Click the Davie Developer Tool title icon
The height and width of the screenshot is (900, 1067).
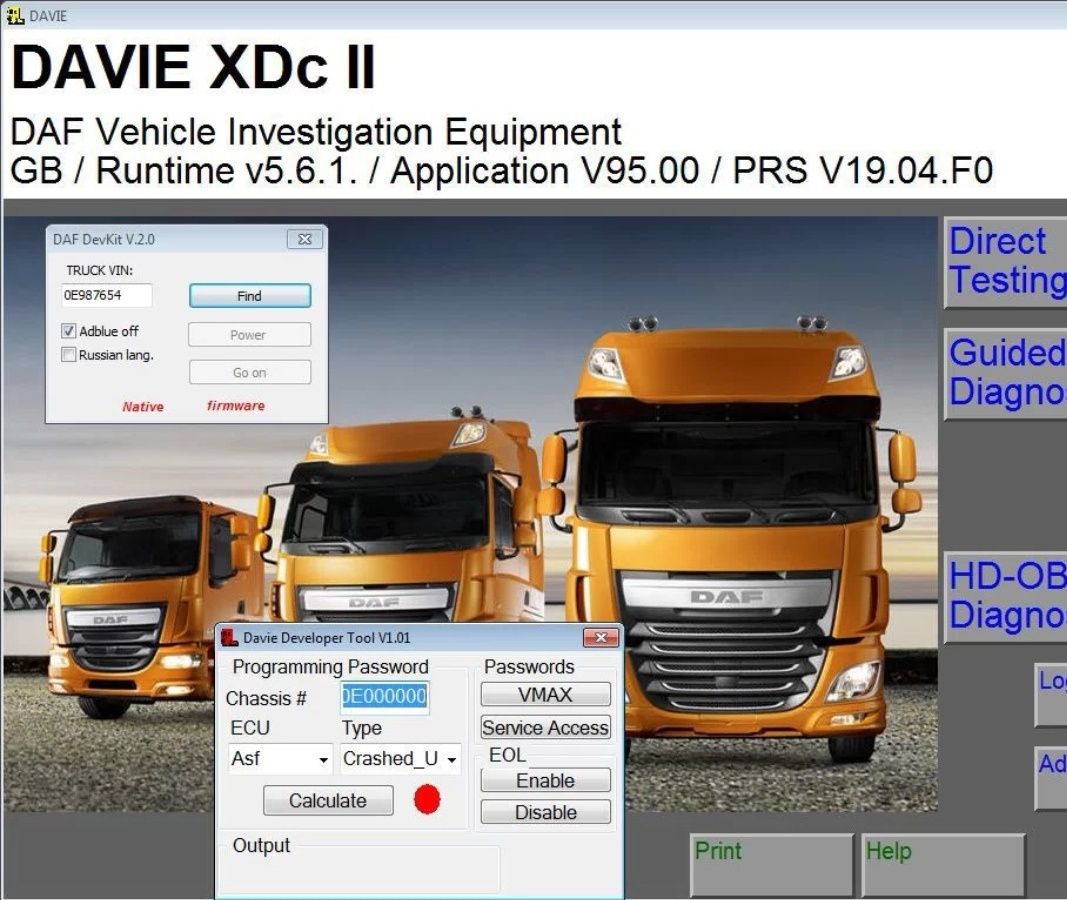229,637
